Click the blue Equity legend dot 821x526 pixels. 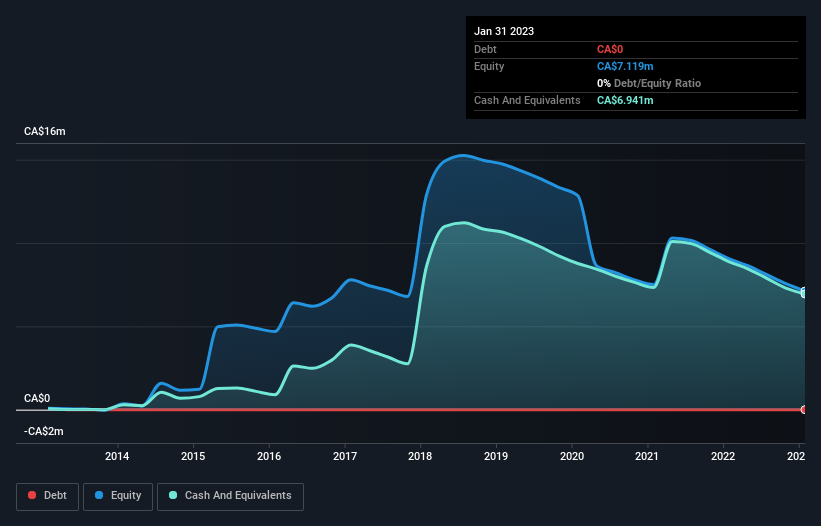tap(99, 495)
